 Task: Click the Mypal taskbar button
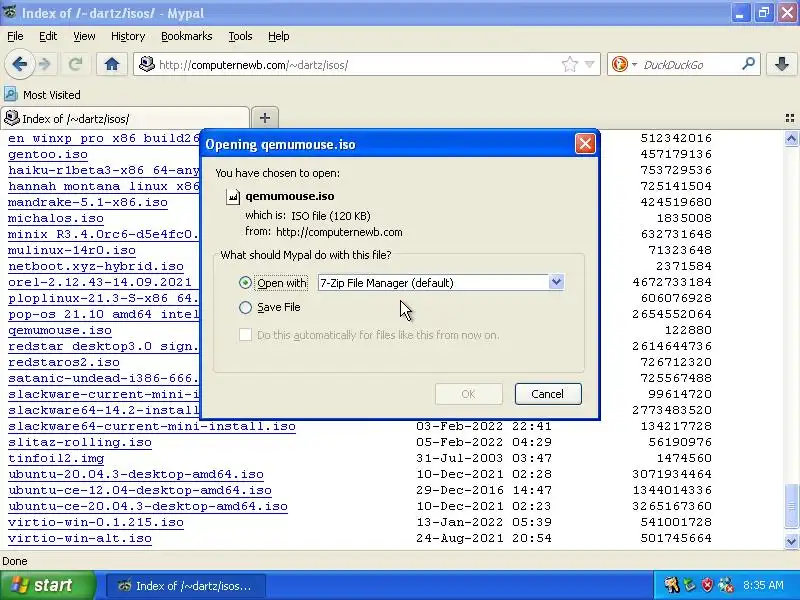coord(185,586)
